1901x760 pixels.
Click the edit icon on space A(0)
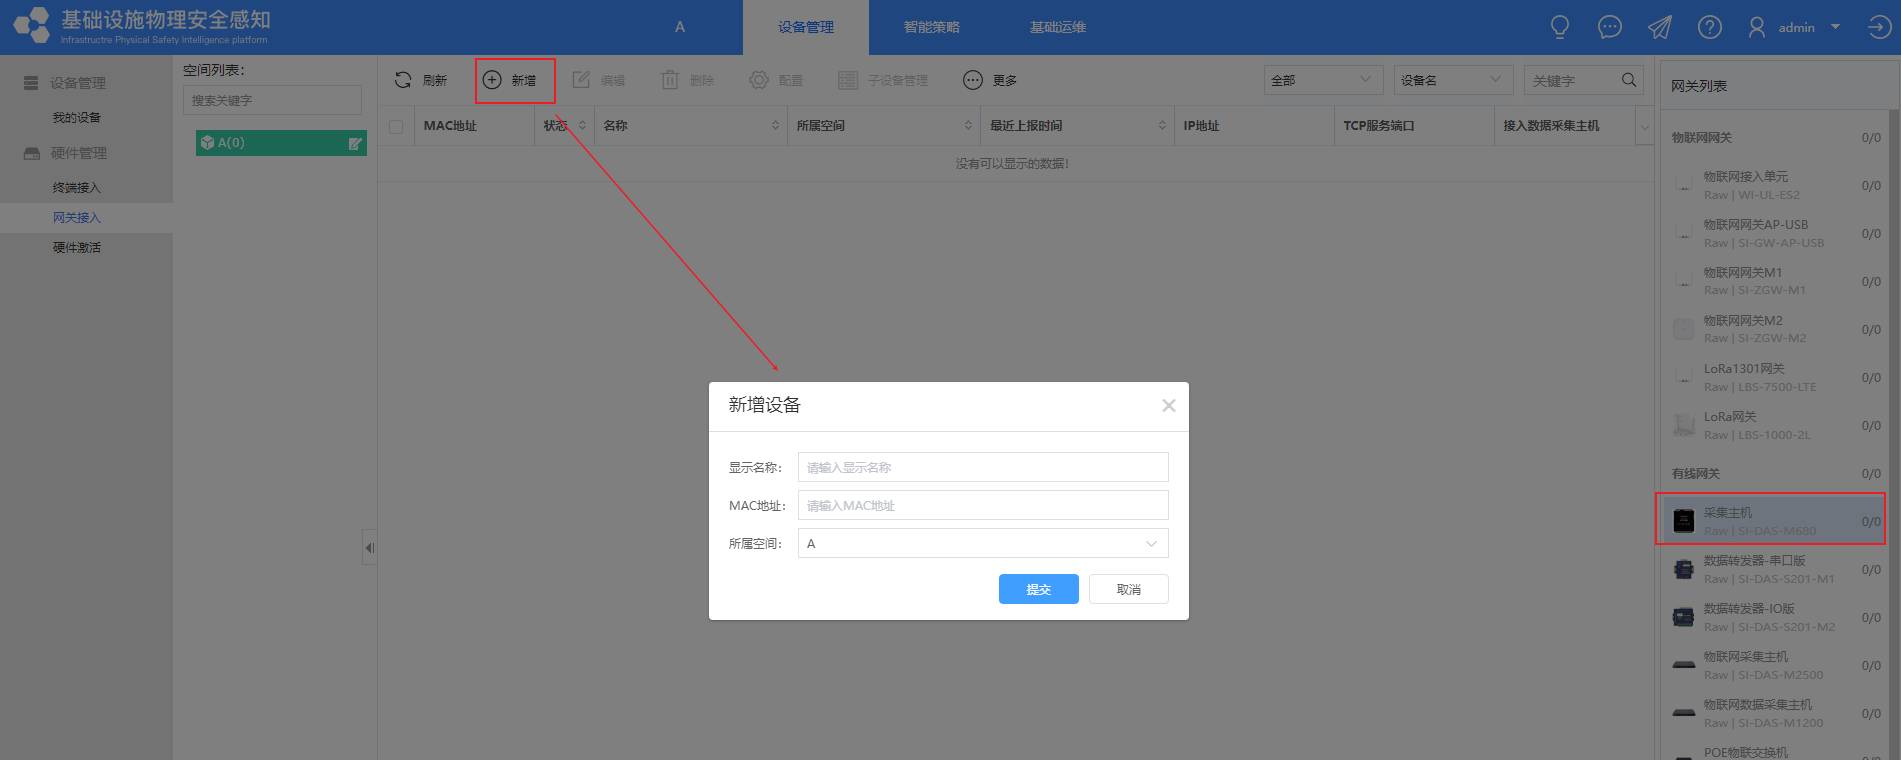click(354, 144)
